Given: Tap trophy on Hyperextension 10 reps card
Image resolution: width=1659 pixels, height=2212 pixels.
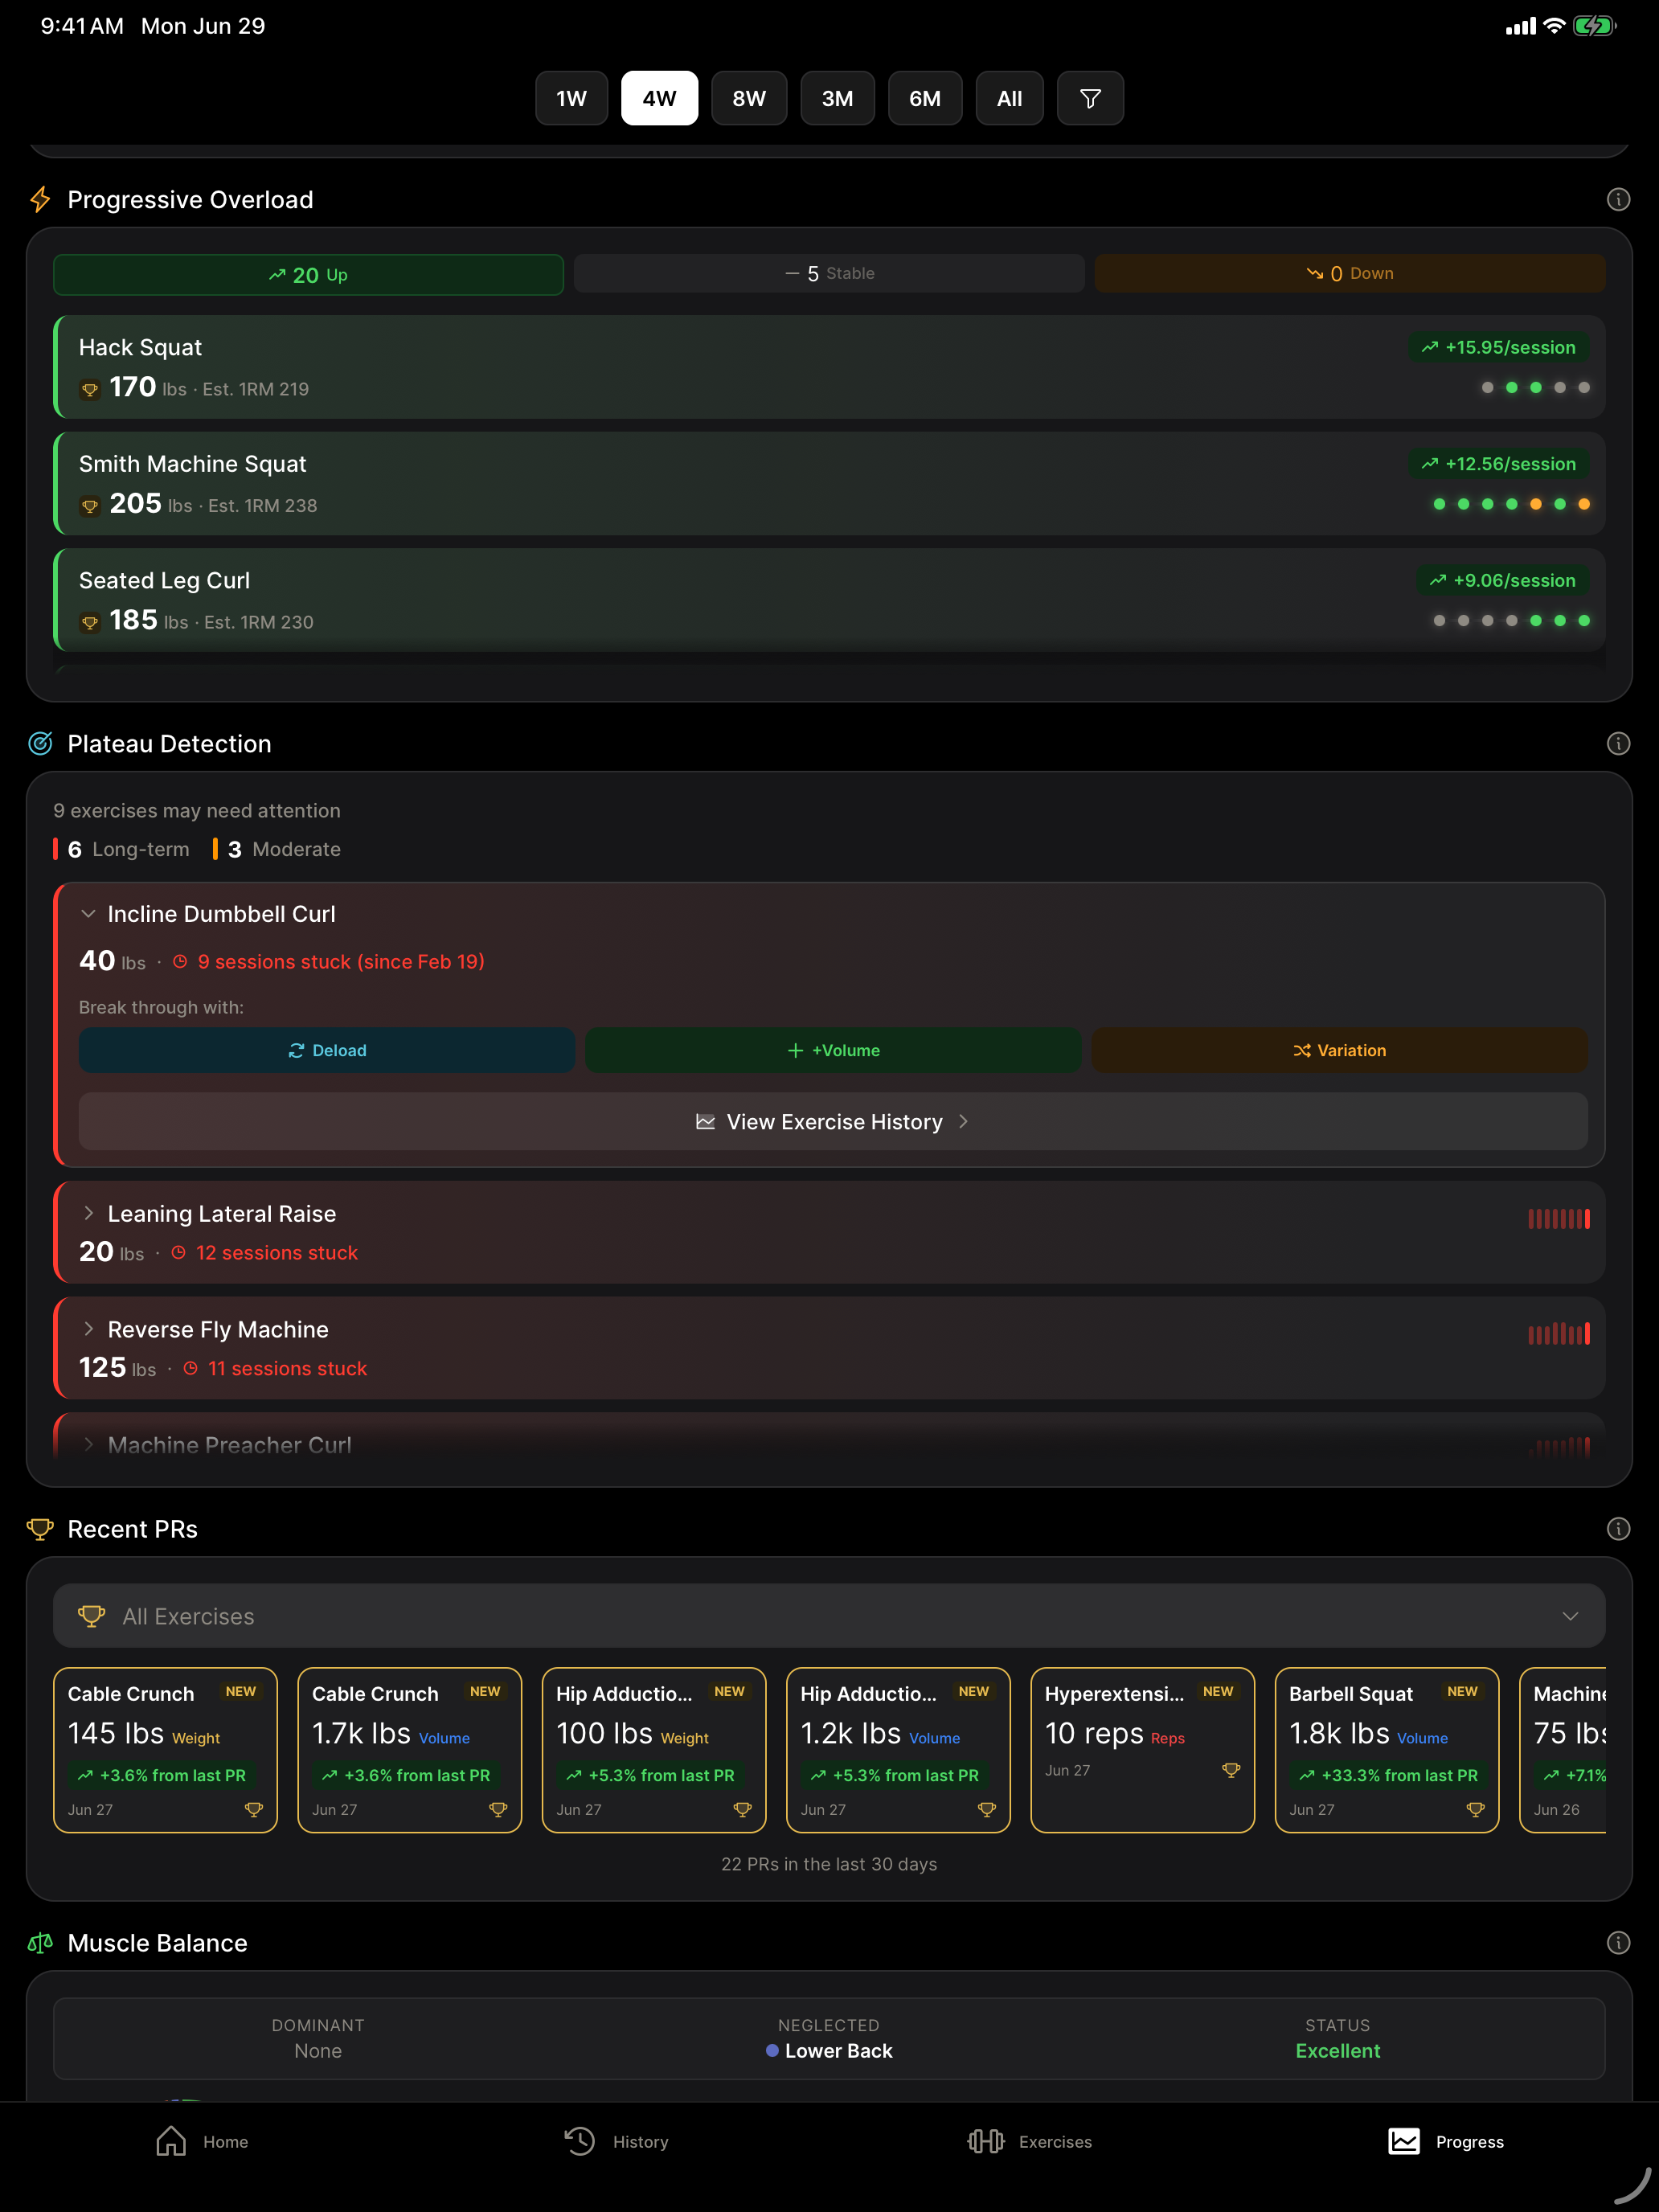Looking at the screenshot, I should 1231,1770.
